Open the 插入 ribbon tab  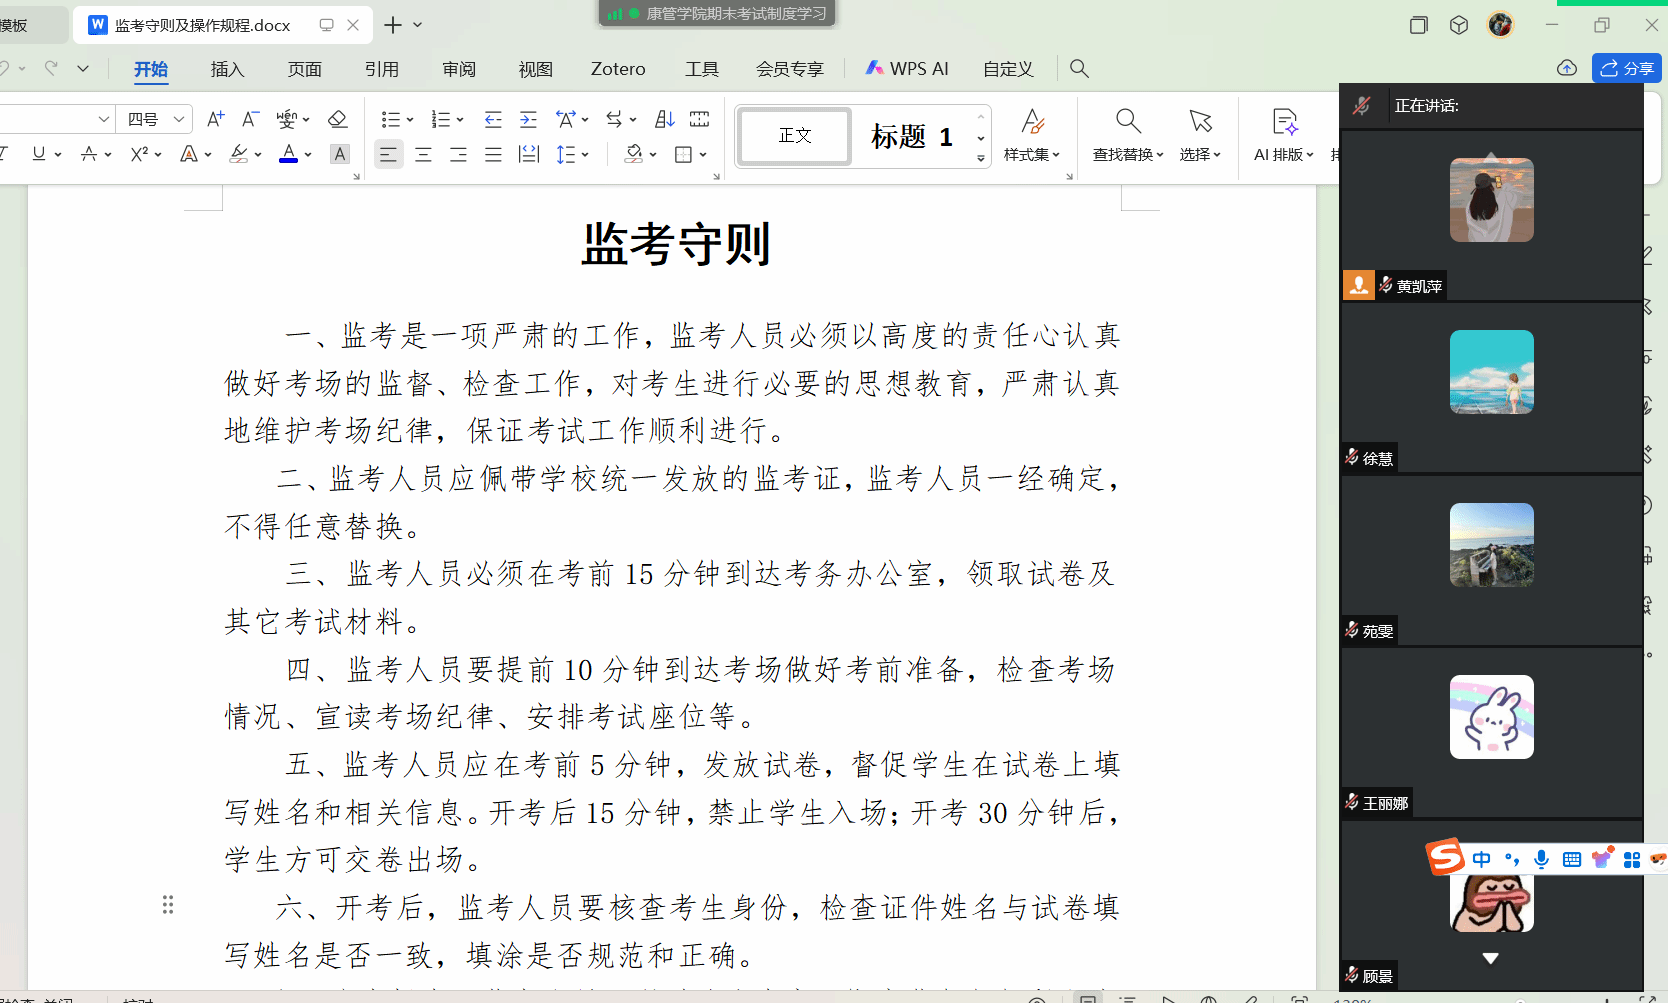tap(227, 69)
